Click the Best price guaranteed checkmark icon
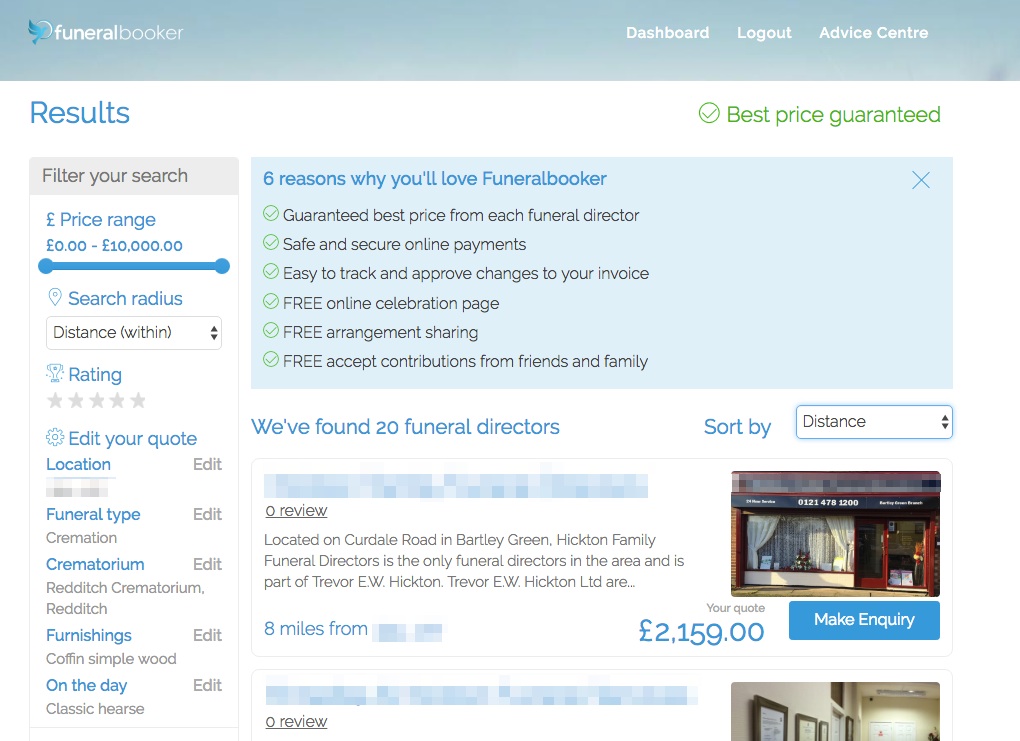 (x=709, y=113)
